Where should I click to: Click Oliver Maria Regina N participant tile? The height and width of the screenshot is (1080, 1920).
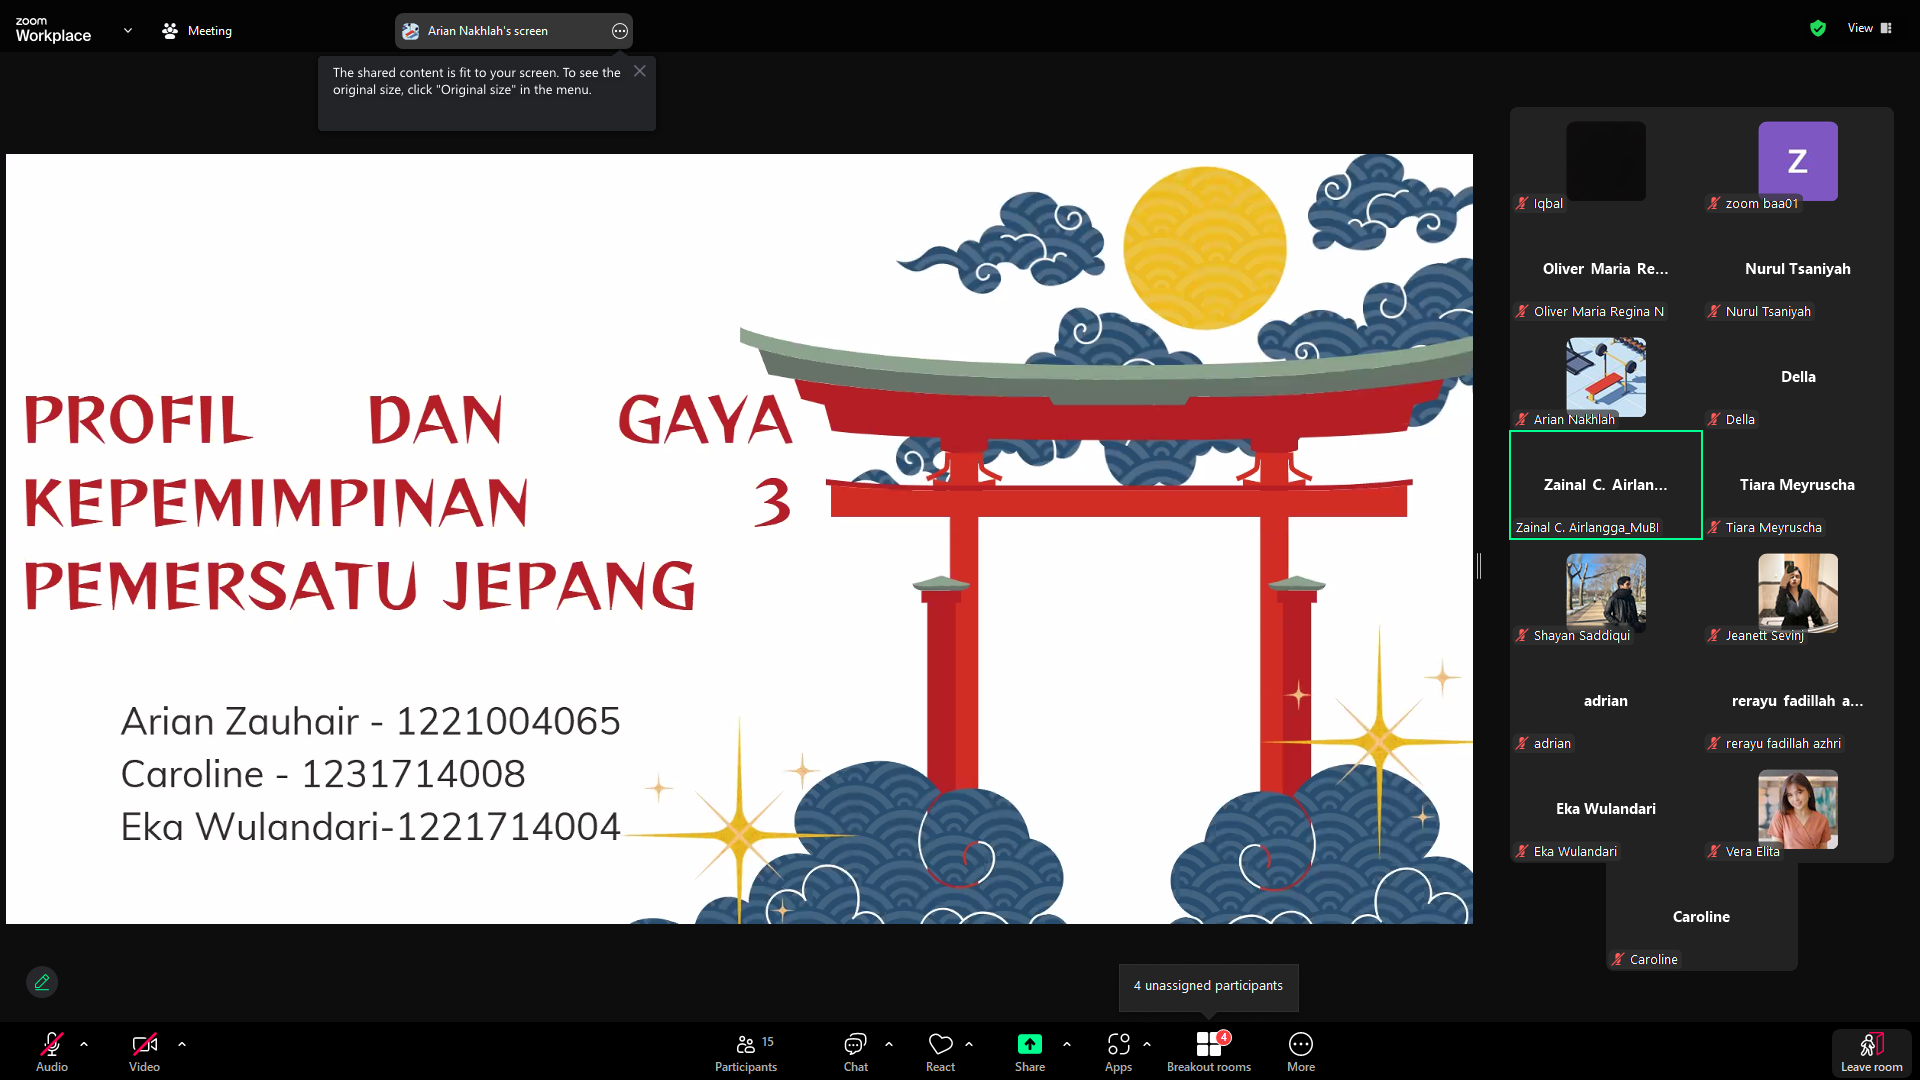[x=1606, y=270]
